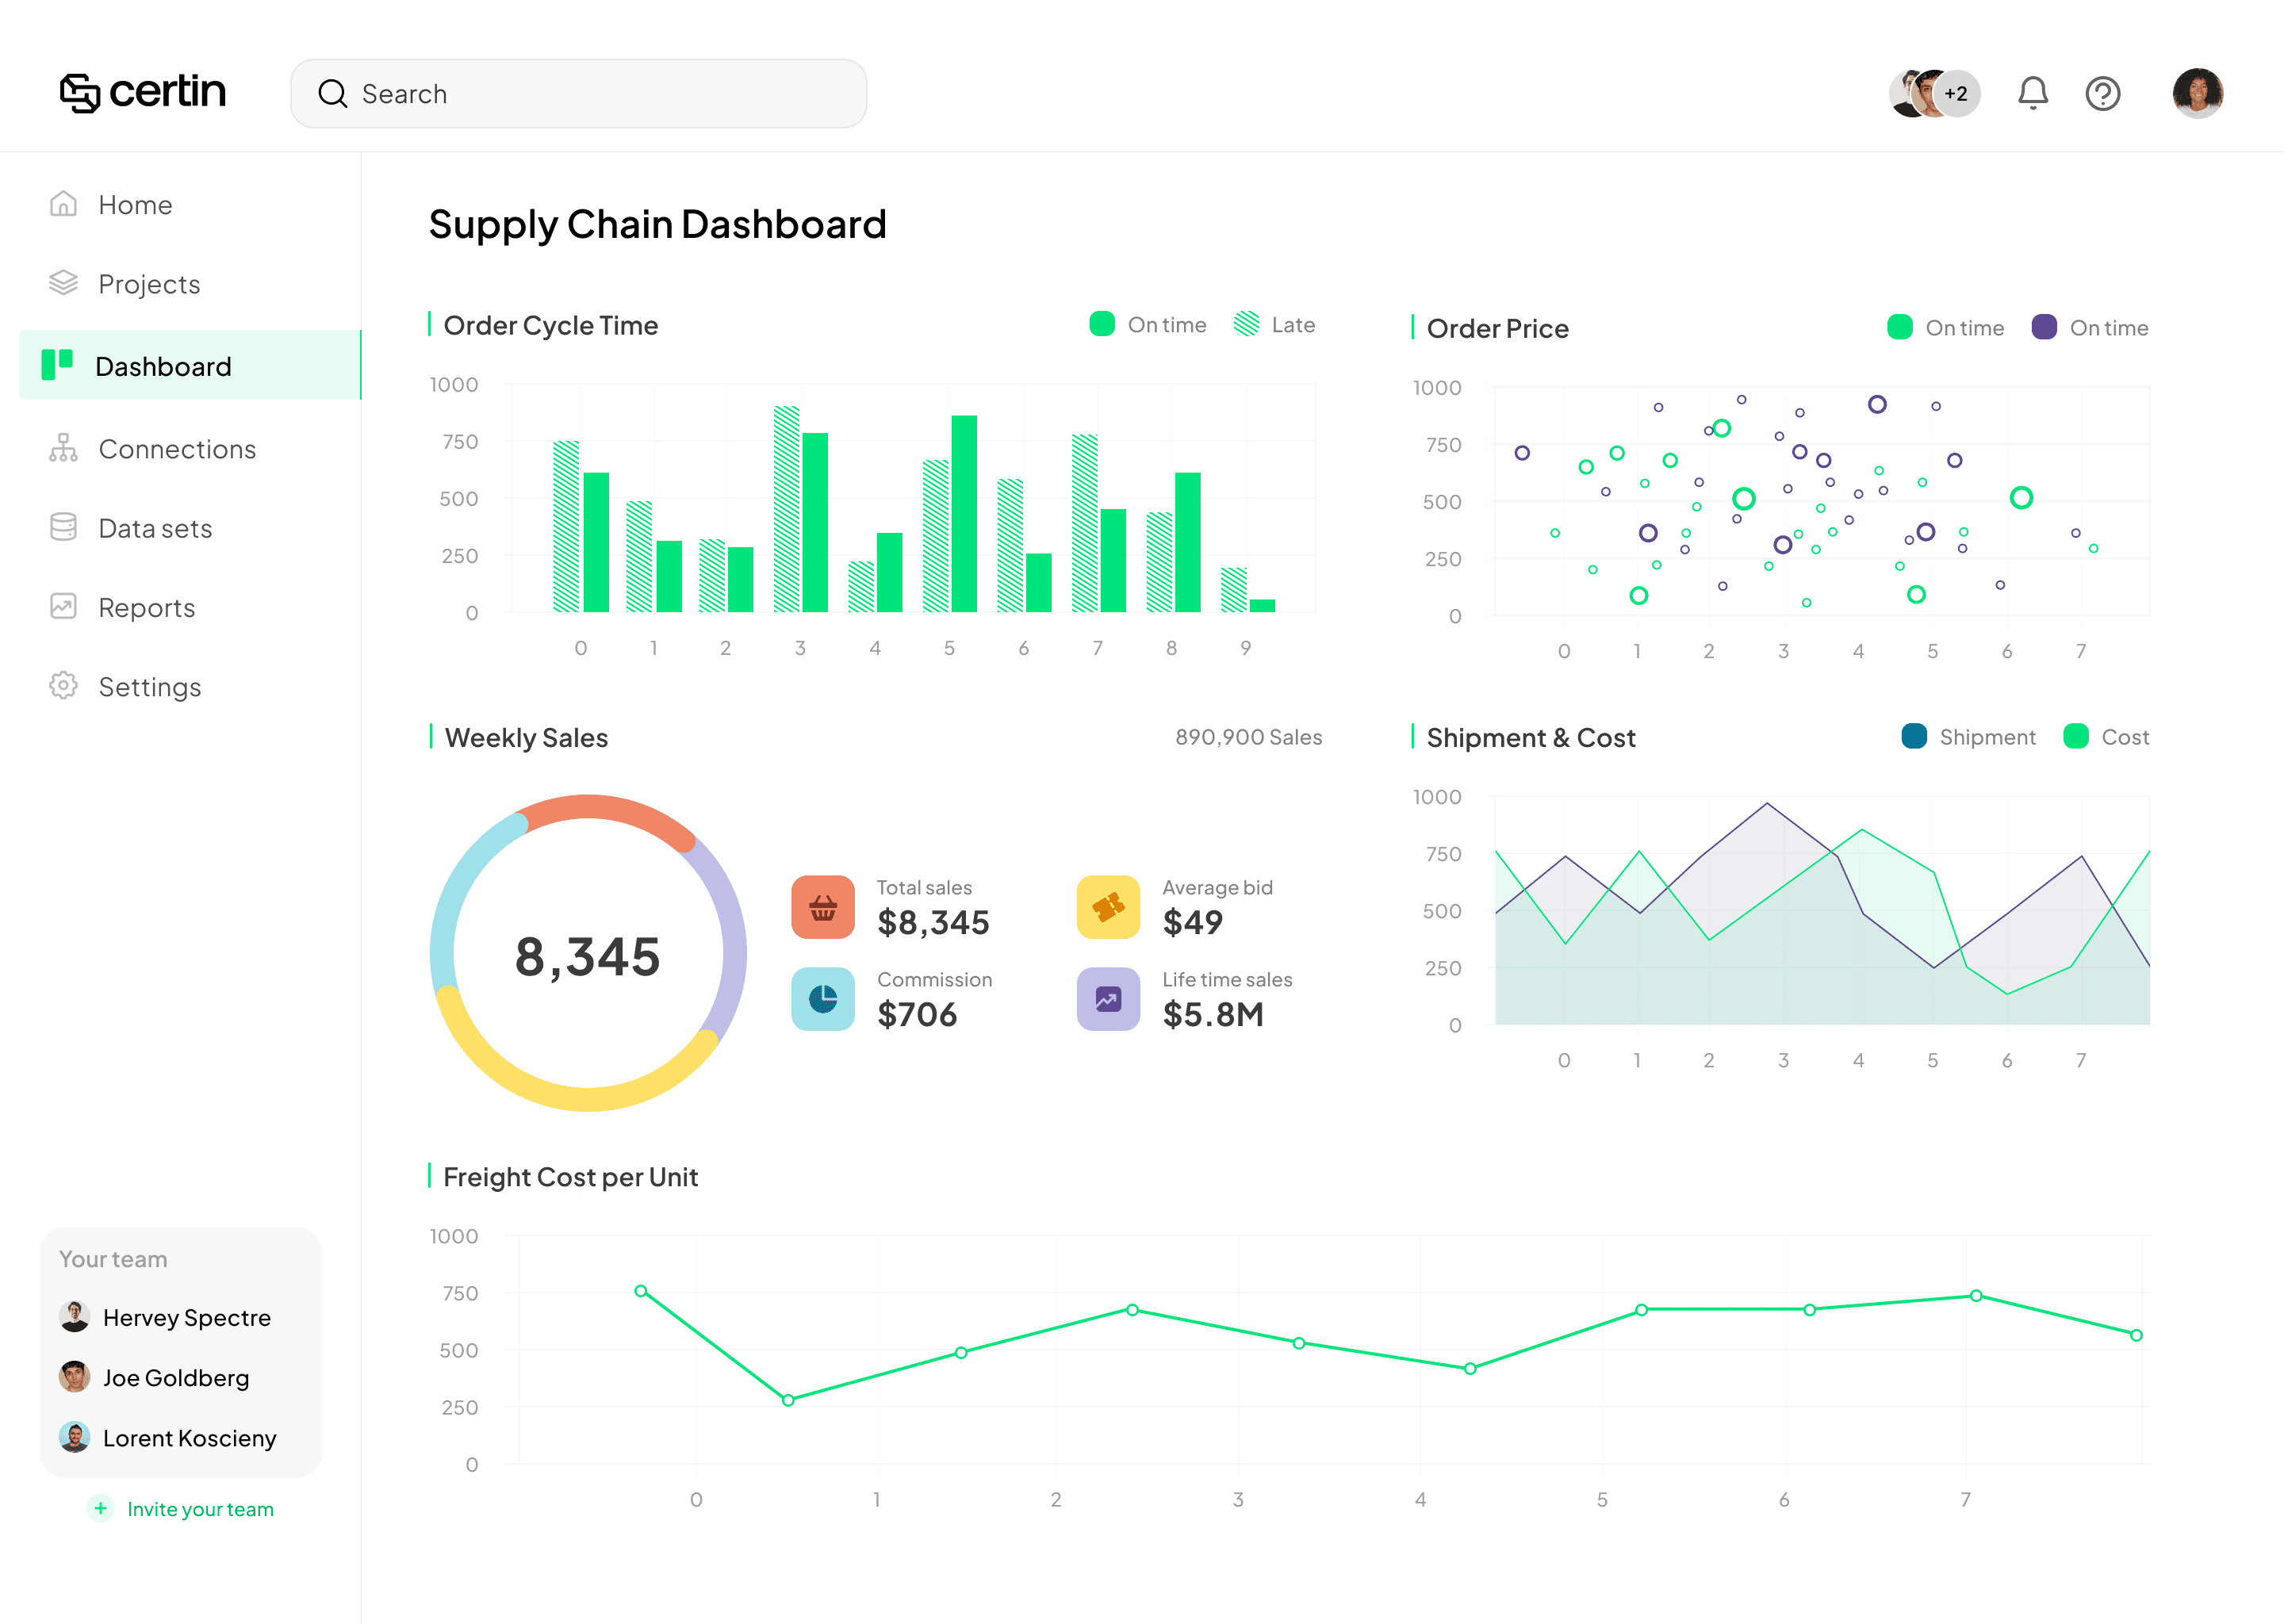This screenshot has height=1624, width=2284.
Task: Open the help question mark icon
Action: (x=2103, y=93)
